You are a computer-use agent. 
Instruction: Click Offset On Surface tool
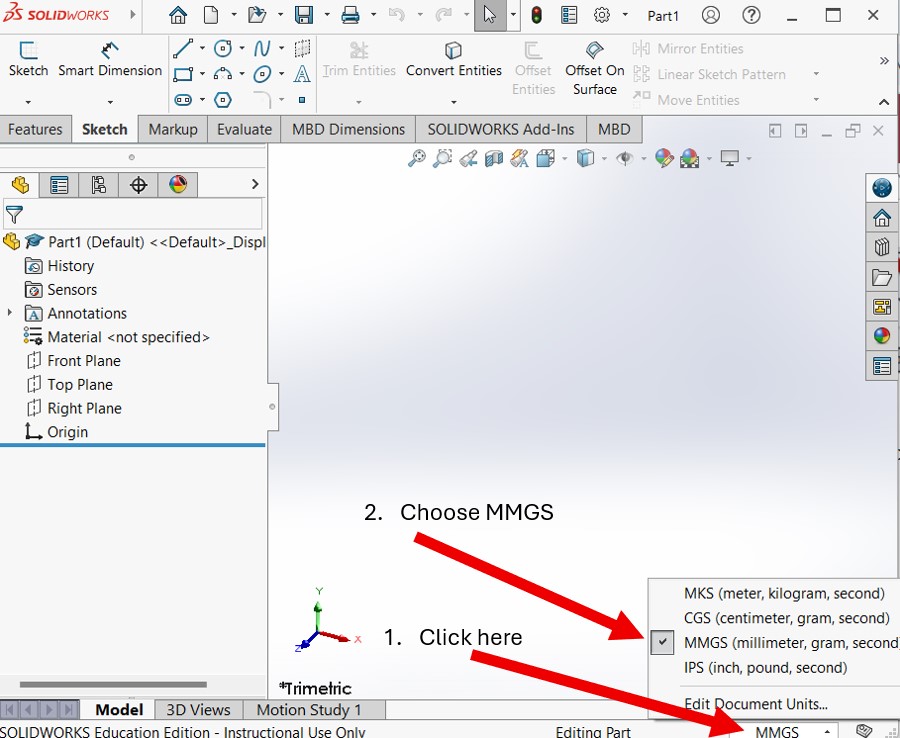595,68
